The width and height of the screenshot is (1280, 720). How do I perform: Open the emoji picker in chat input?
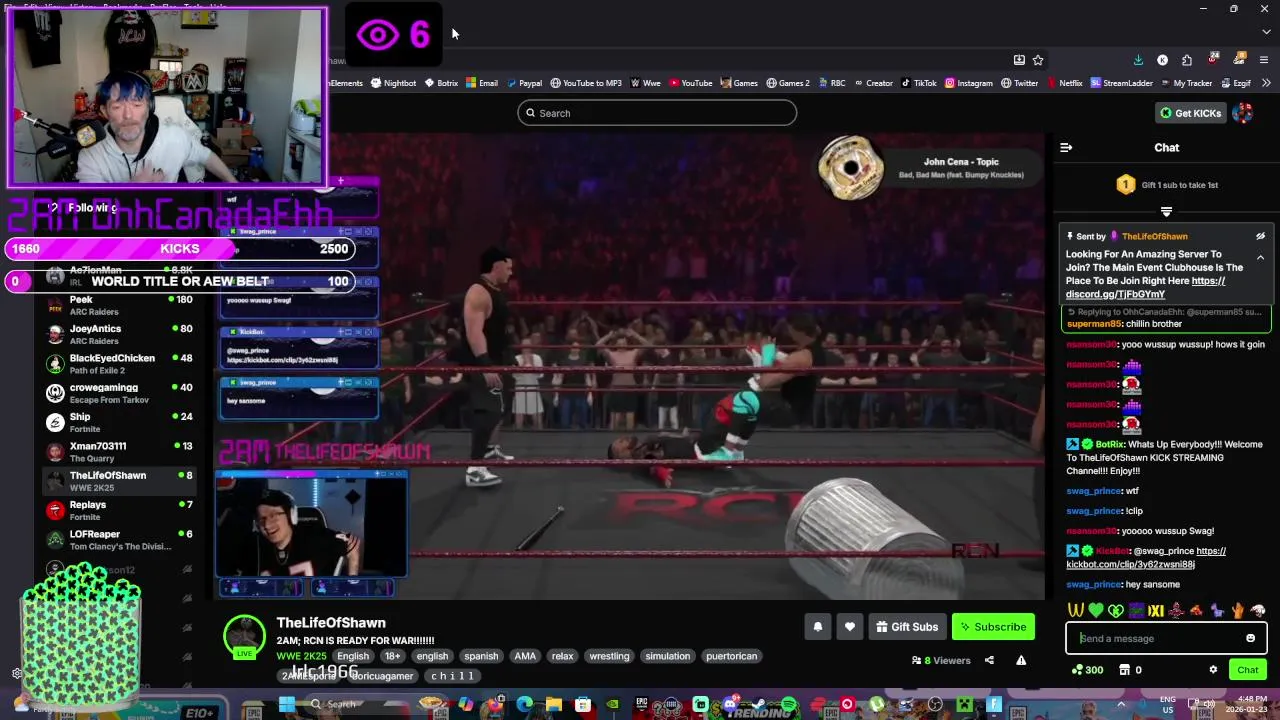click(1250, 638)
